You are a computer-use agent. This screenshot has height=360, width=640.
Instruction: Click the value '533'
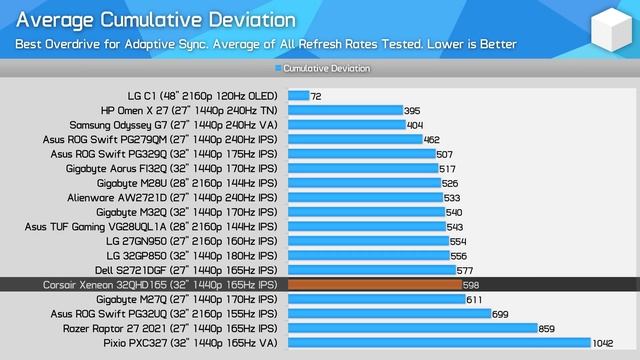click(452, 198)
